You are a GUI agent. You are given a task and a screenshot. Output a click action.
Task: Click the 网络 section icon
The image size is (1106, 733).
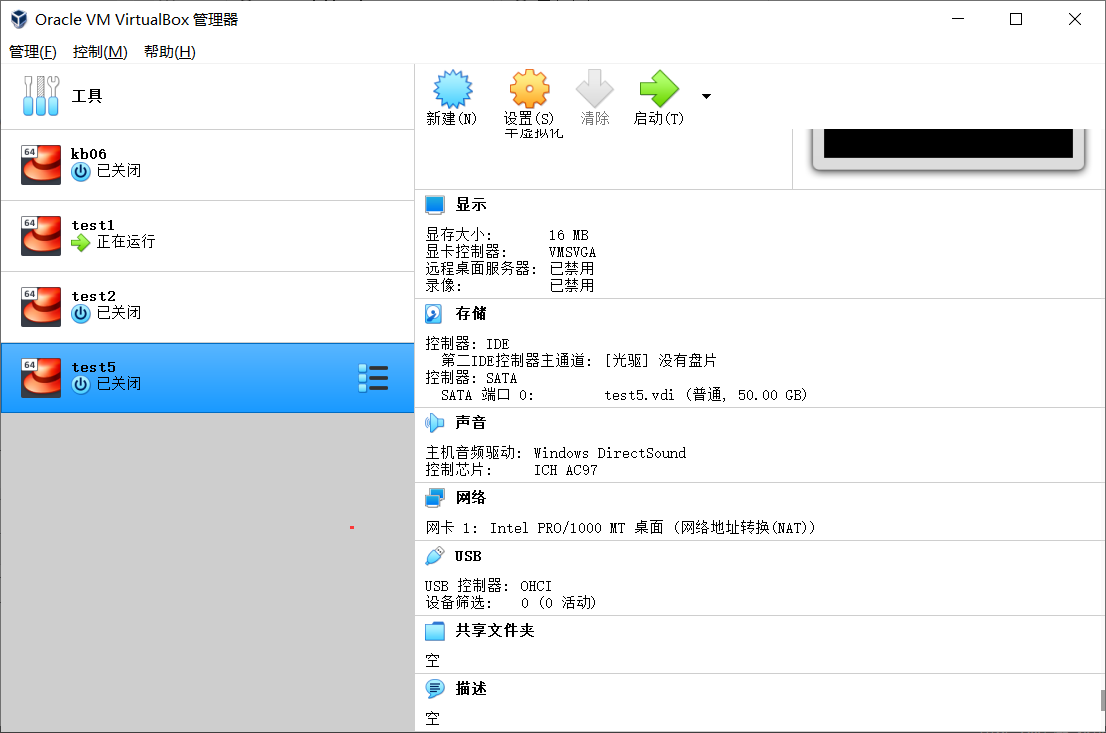click(434, 497)
